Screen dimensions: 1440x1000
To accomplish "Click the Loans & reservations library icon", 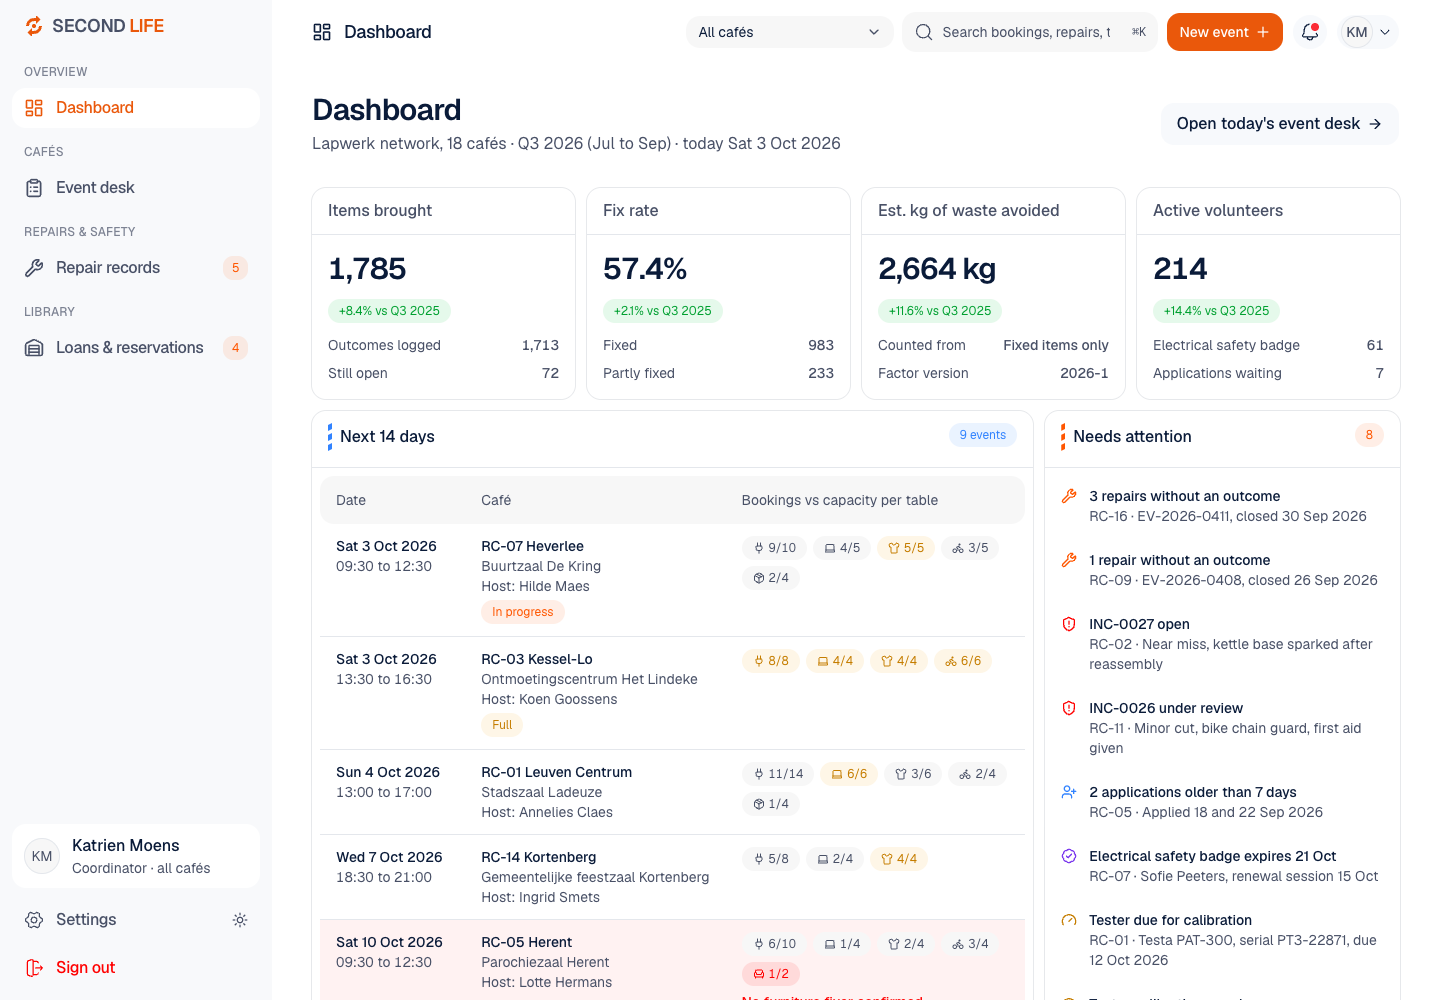I will point(34,348).
